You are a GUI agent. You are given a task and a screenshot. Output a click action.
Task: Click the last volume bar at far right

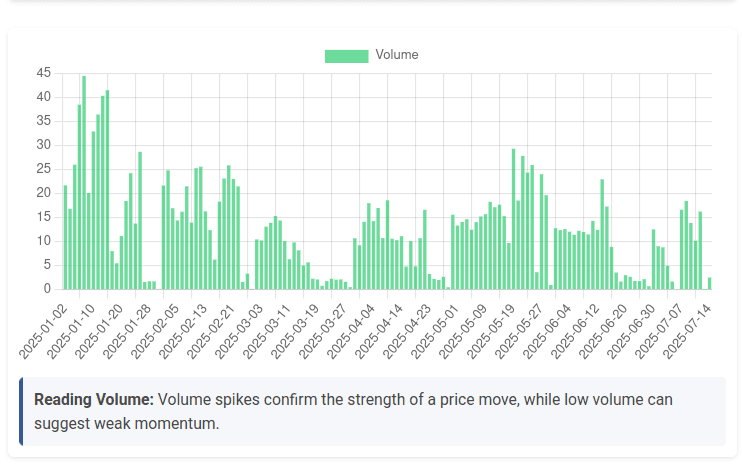coord(710,283)
